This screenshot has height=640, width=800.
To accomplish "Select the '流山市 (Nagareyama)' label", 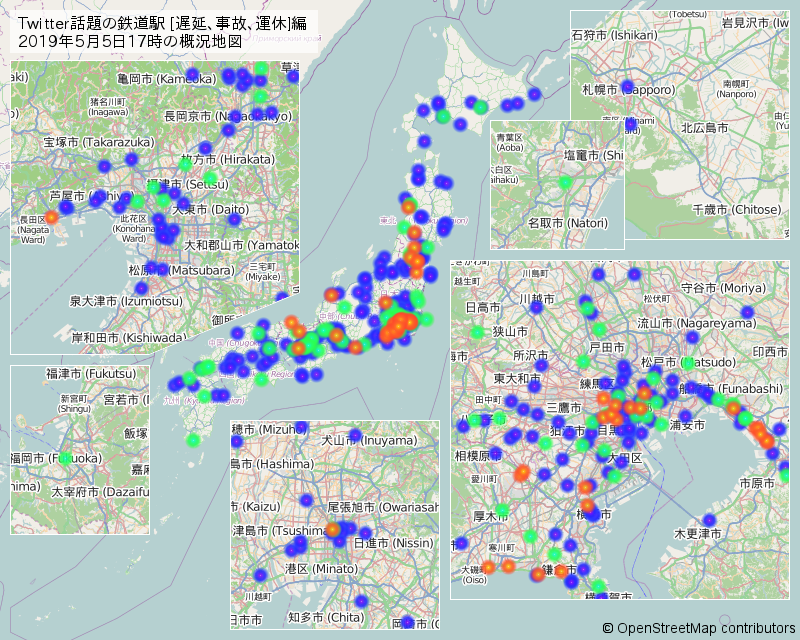I will (697, 323).
